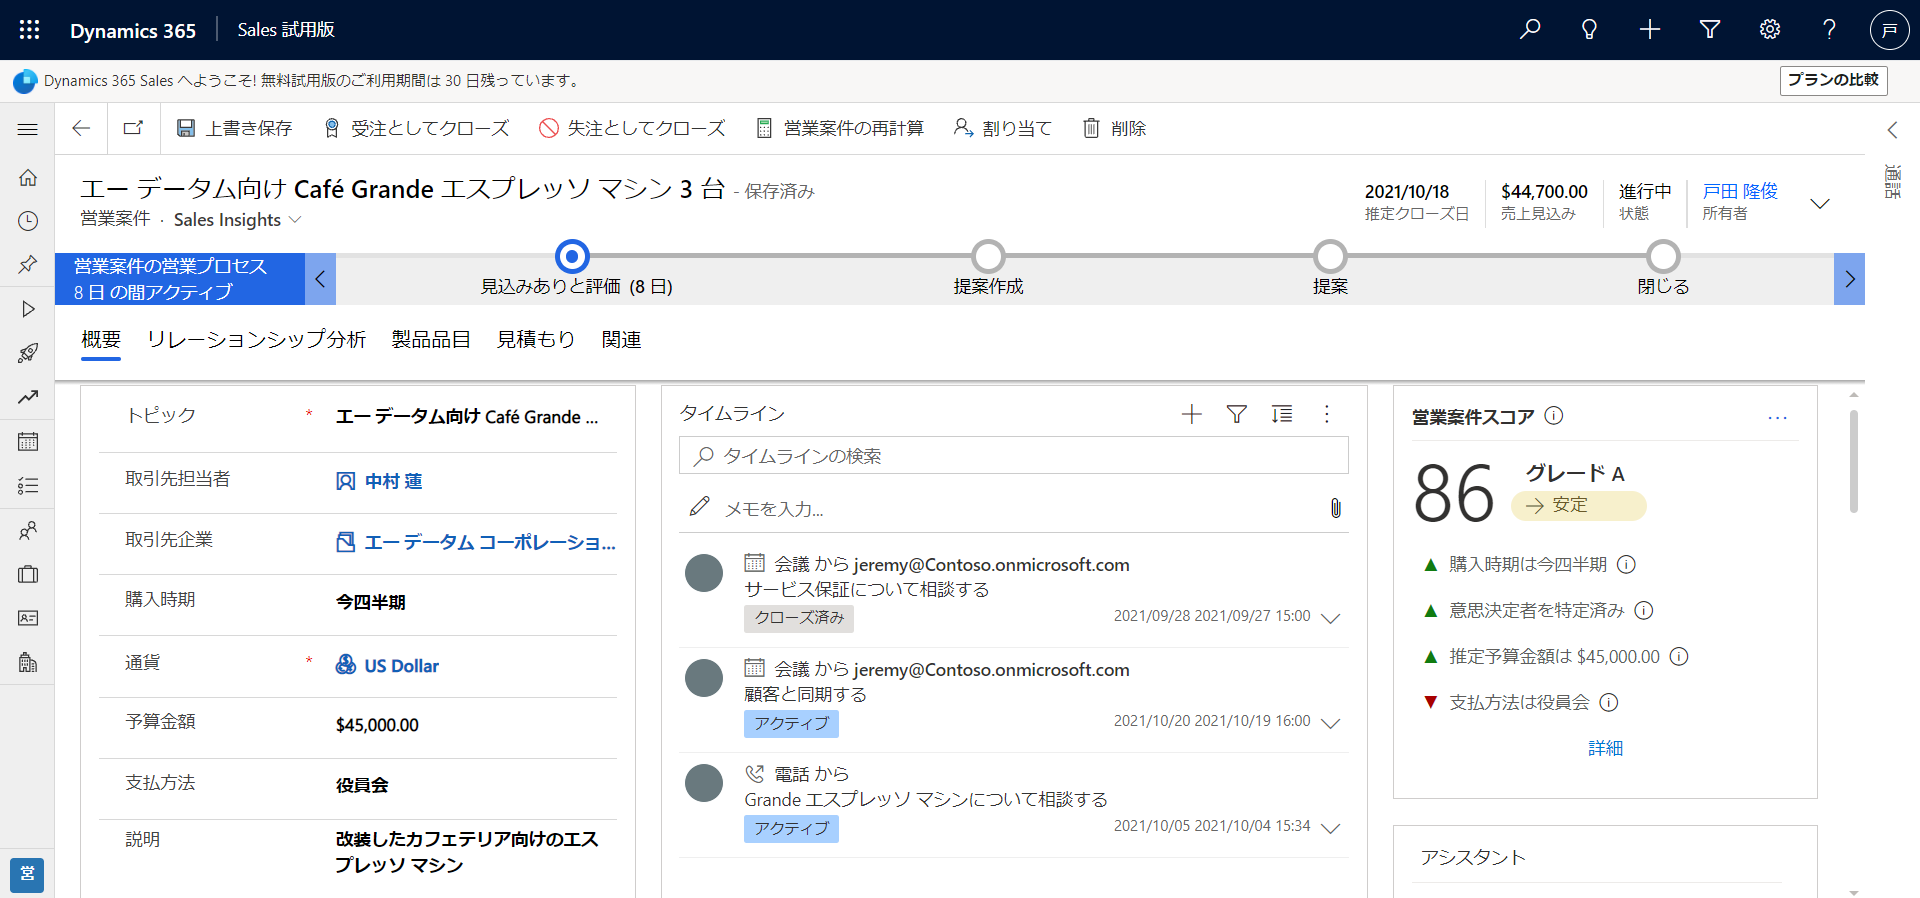This screenshot has height=898, width=1920.
Task: Expand the サービス保証について相談する activity
Action: 1330,617
